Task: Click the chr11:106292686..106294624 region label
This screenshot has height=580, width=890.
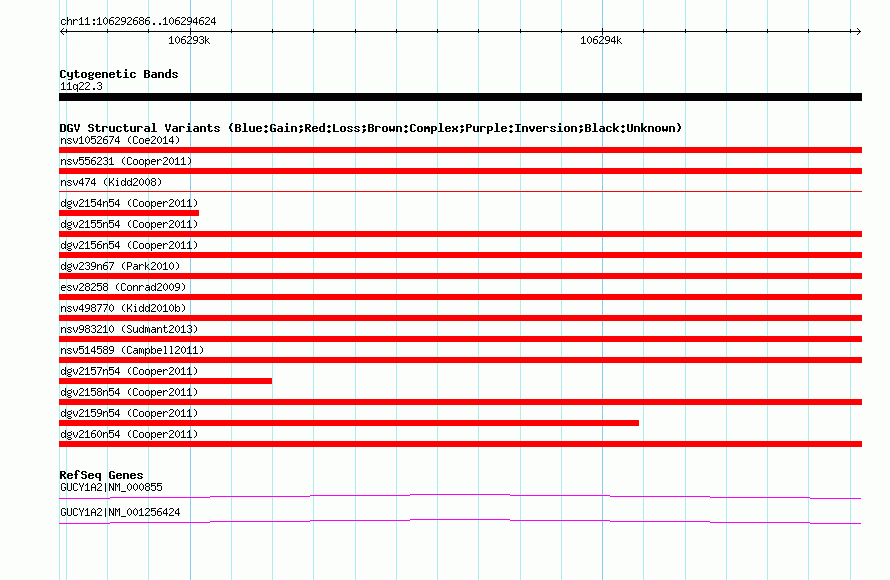Action: [x=138, y=22]
